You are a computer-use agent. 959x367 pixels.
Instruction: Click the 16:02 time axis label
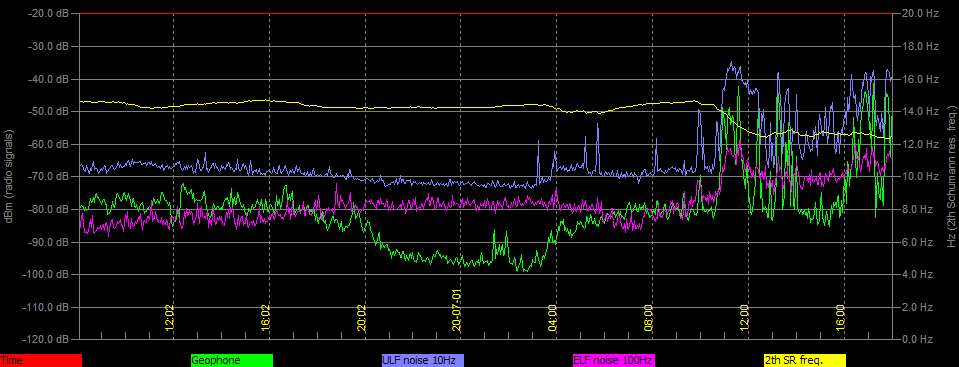[265, 318]
